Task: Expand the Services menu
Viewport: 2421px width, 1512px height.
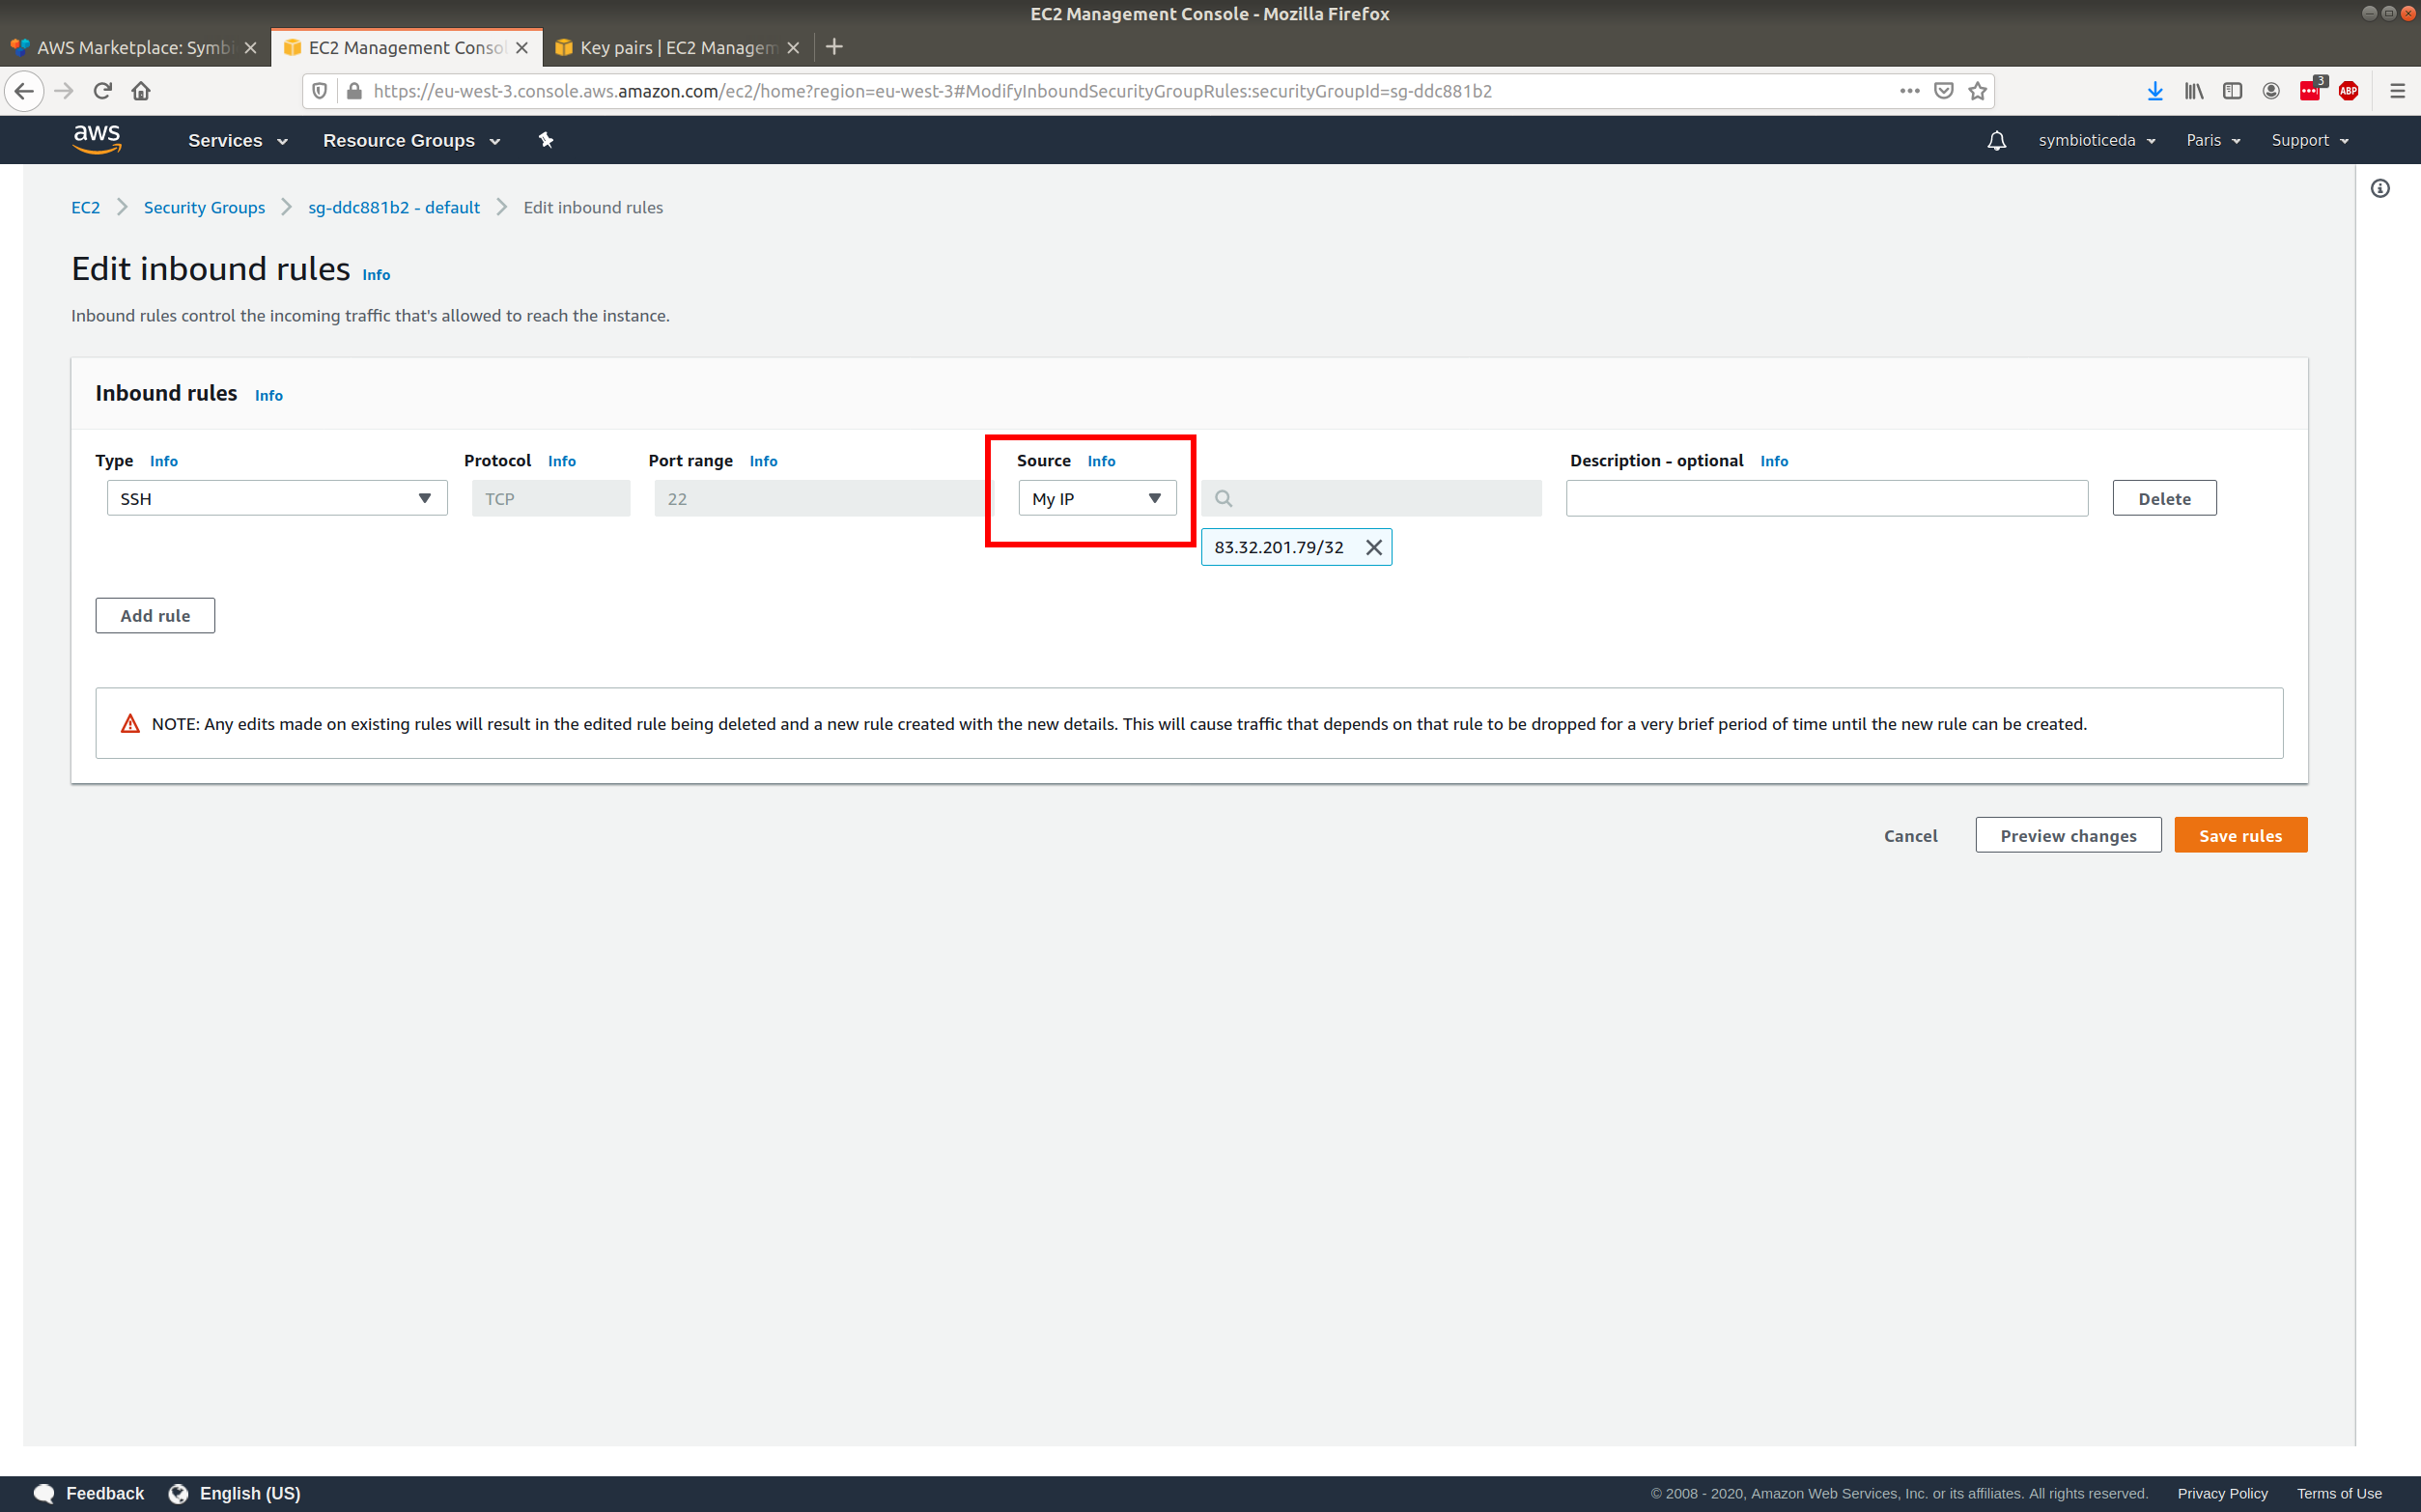Action: pos(238,141)
